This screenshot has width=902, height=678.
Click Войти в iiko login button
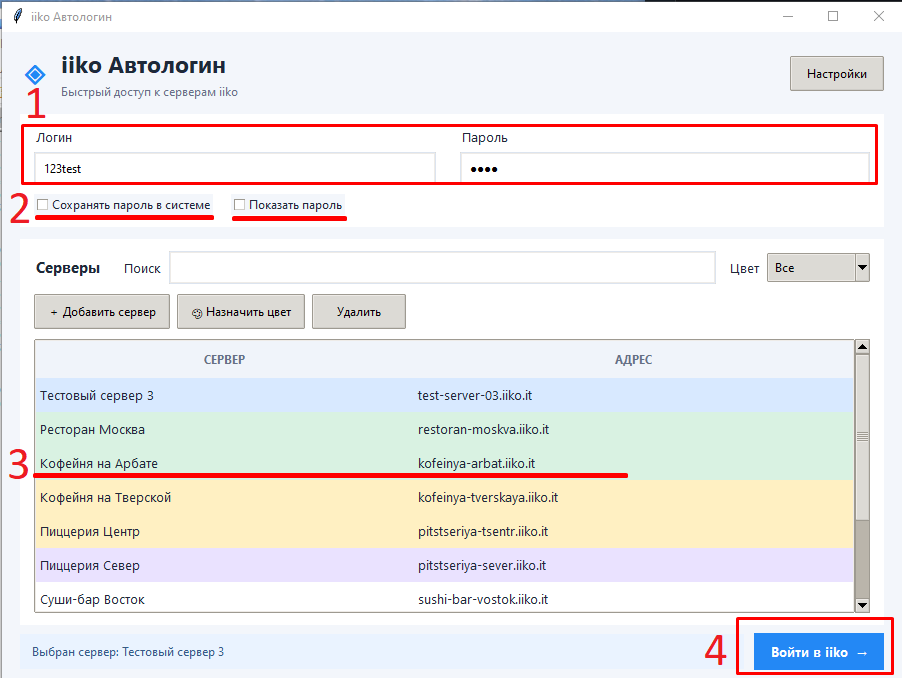(x=819, y=652)
